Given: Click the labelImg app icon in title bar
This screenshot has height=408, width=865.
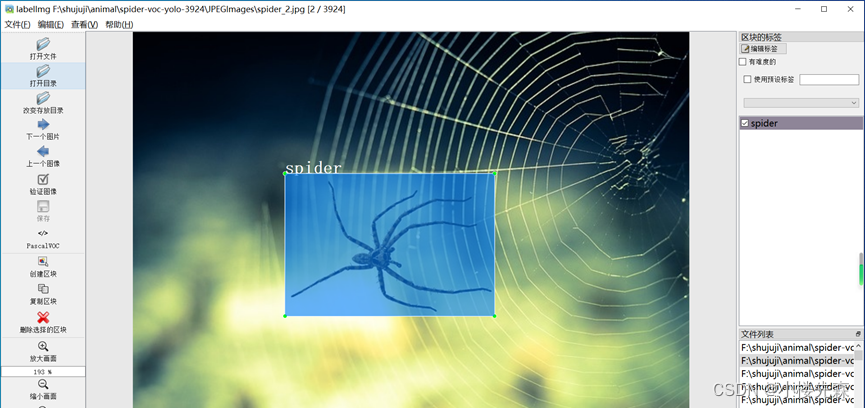Looking at the screenshot, I should (x=9, y=9).
